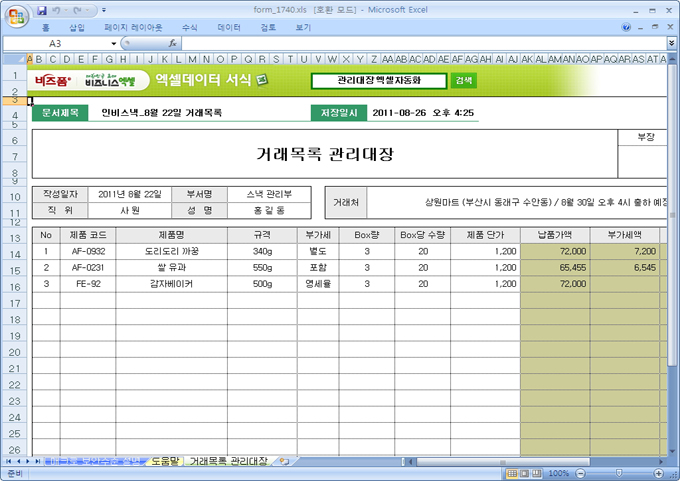Click the insert new worksheet tab icon
Screen dimensions: 680x481
(x=284, y=461)
